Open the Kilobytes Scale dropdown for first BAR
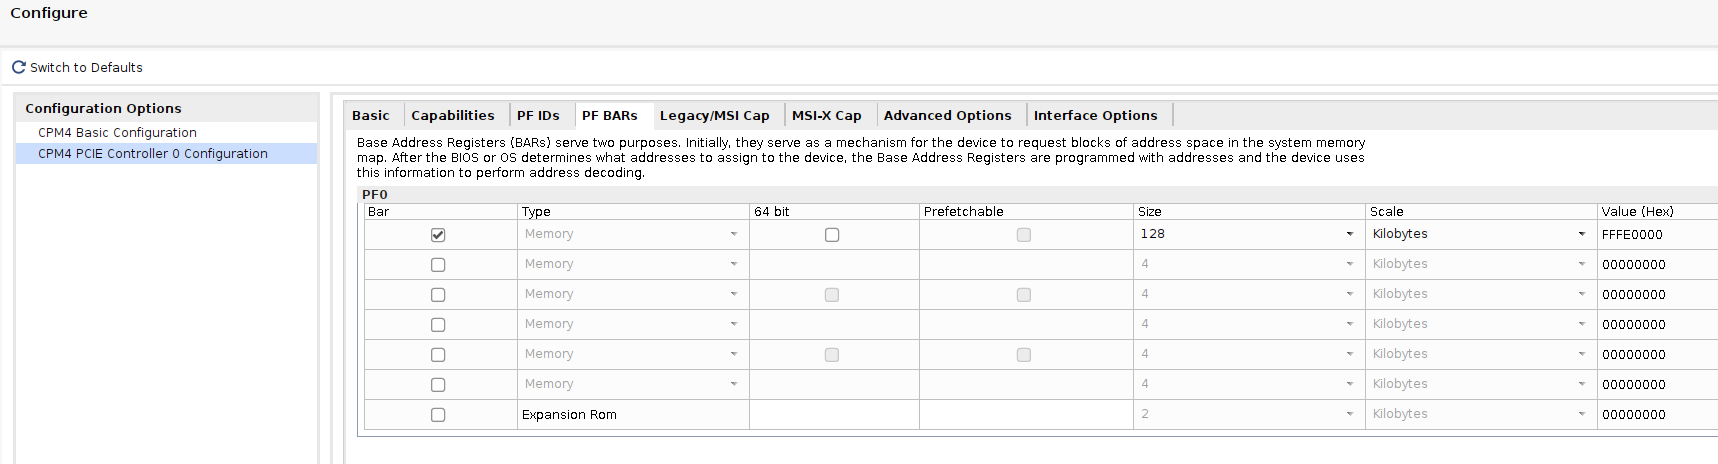1718x464 pixels. click(1480, 234)
